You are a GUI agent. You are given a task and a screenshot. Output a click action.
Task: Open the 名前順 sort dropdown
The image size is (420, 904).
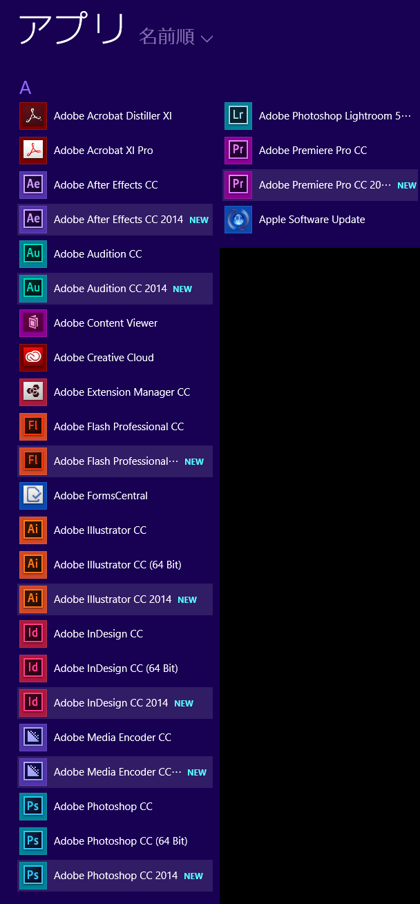pyautogui.click(x=176, y=37)
